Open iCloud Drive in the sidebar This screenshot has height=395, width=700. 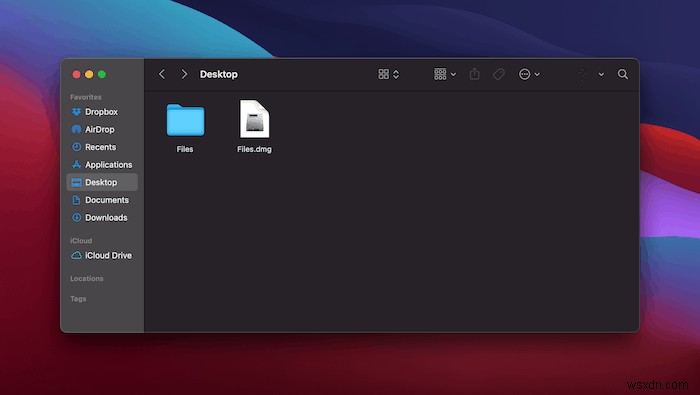pyautogui.click(x=102, y=255)
